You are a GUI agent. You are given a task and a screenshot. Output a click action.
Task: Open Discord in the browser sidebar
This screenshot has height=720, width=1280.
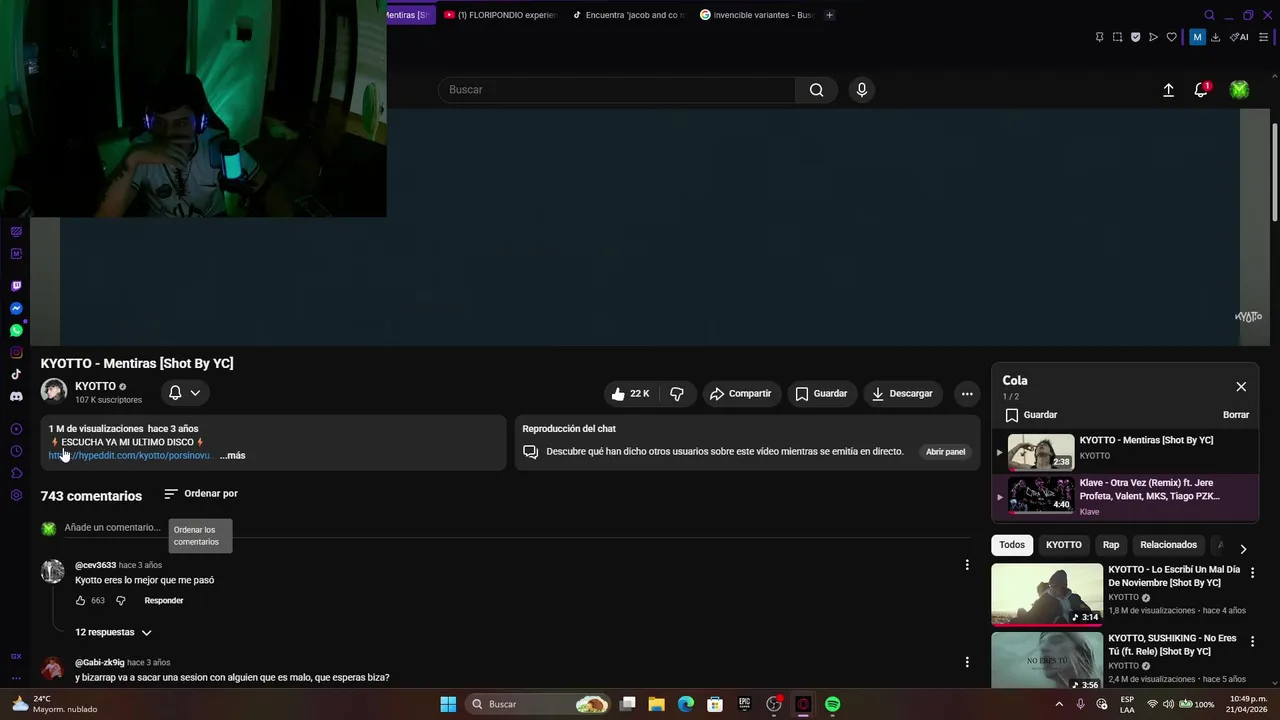coord(16,396)
